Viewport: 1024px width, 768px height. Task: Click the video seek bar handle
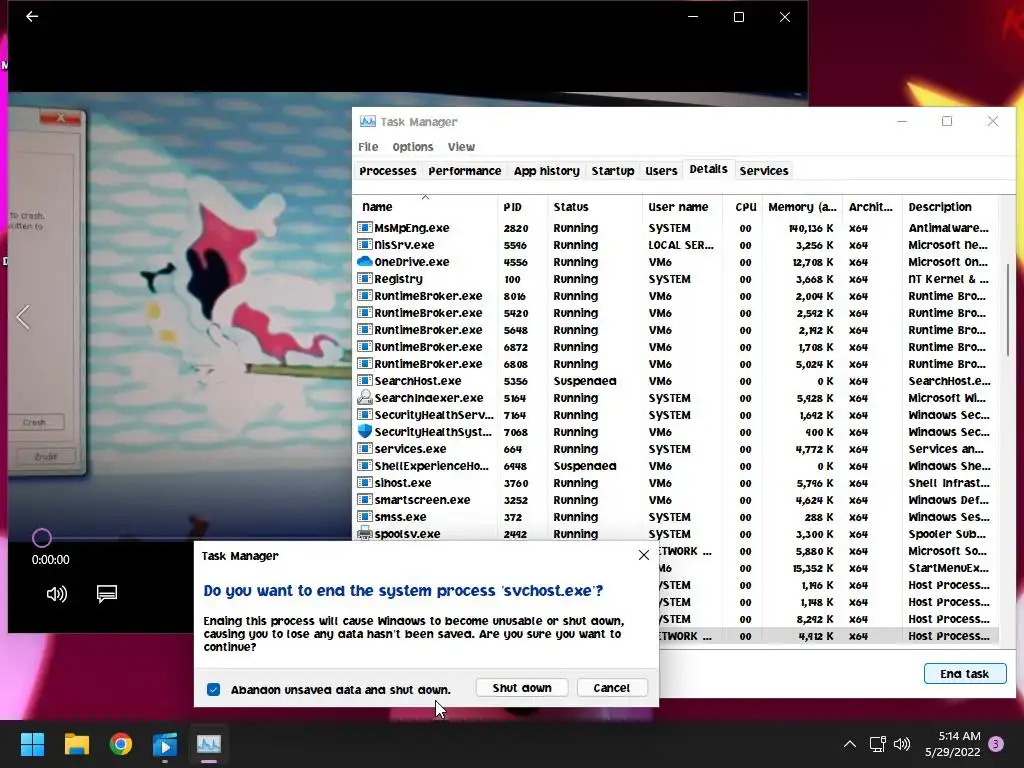[x=42, y=538]
